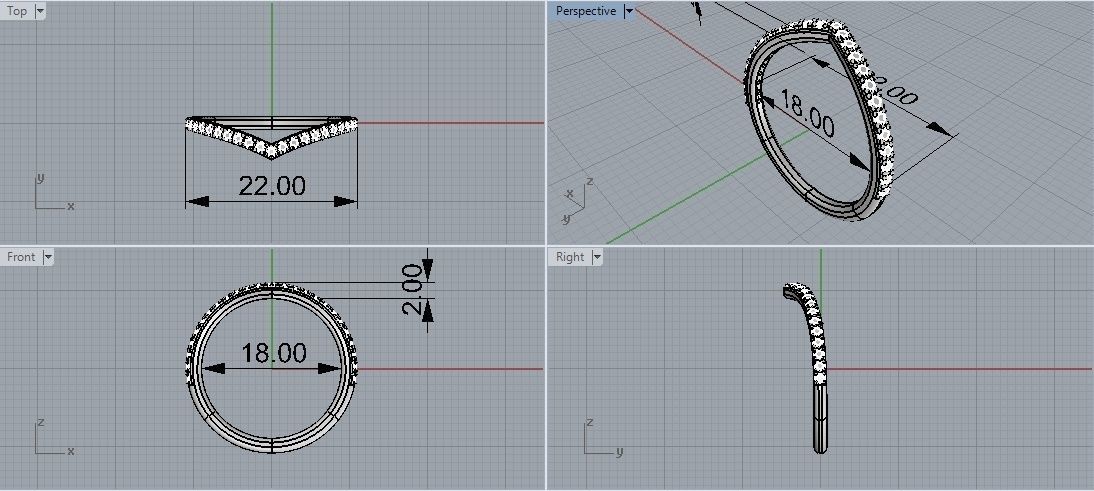Viewport: 1094px width, 491px height.
Task: Select the 18.00 dimension in Perspective view
Action: click(x=807, y=113)
